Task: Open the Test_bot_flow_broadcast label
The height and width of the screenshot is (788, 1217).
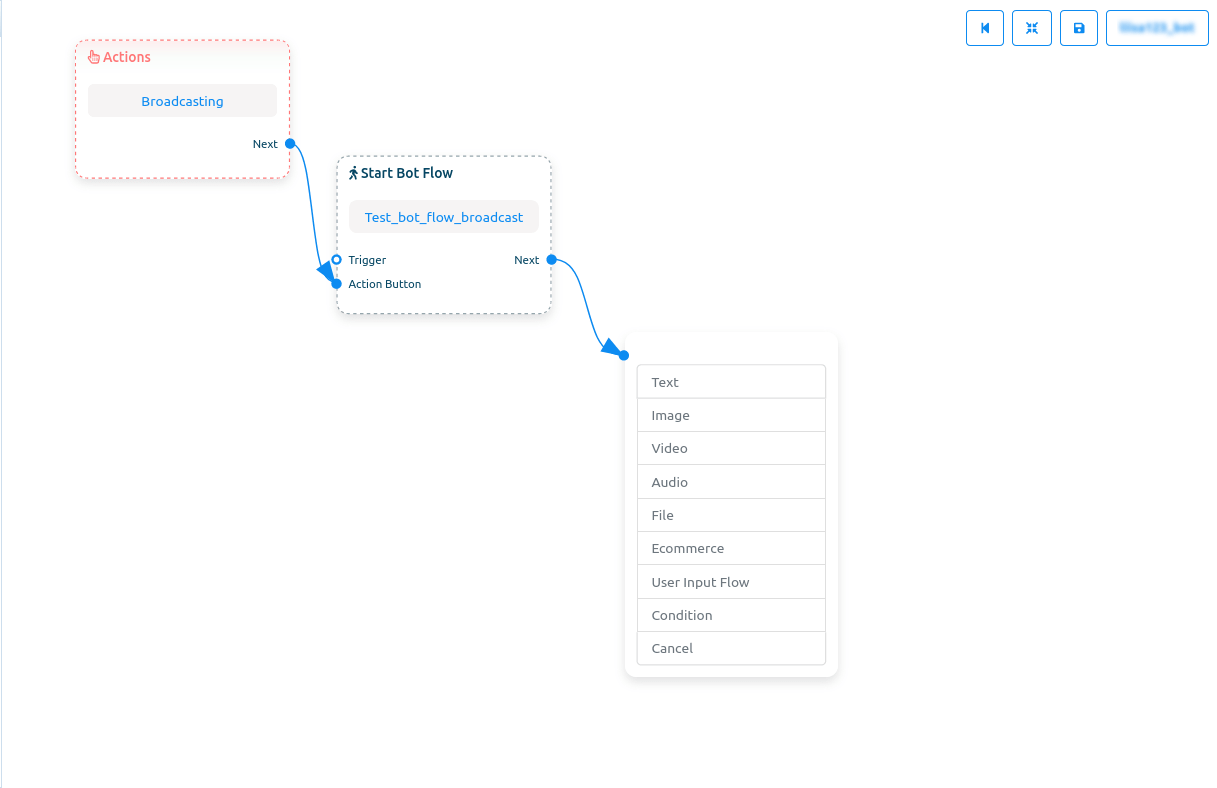Action: point(444,217)
